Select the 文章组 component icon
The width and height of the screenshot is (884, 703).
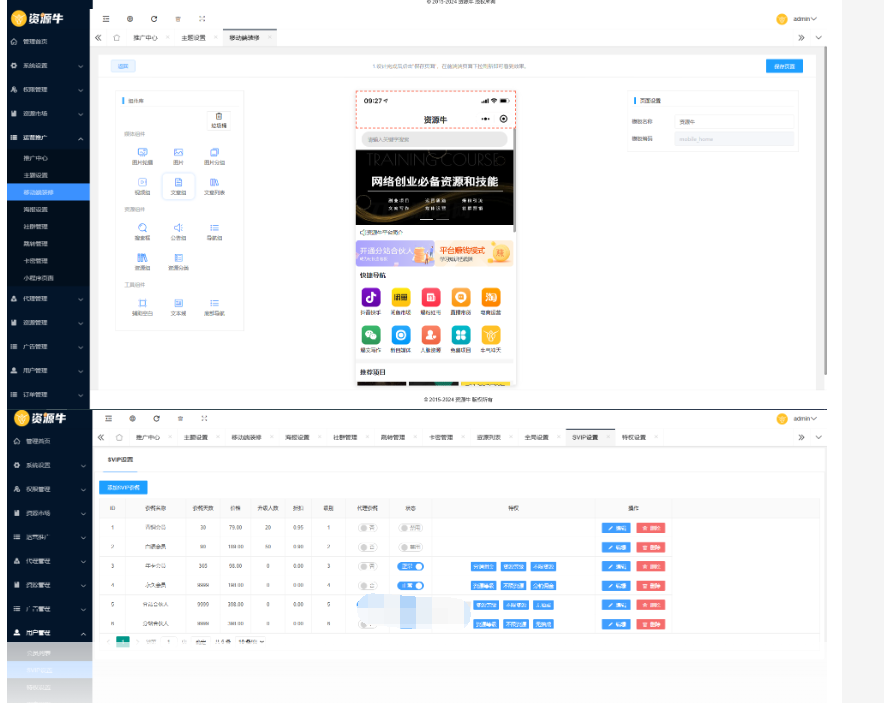[x=178, y=184]
